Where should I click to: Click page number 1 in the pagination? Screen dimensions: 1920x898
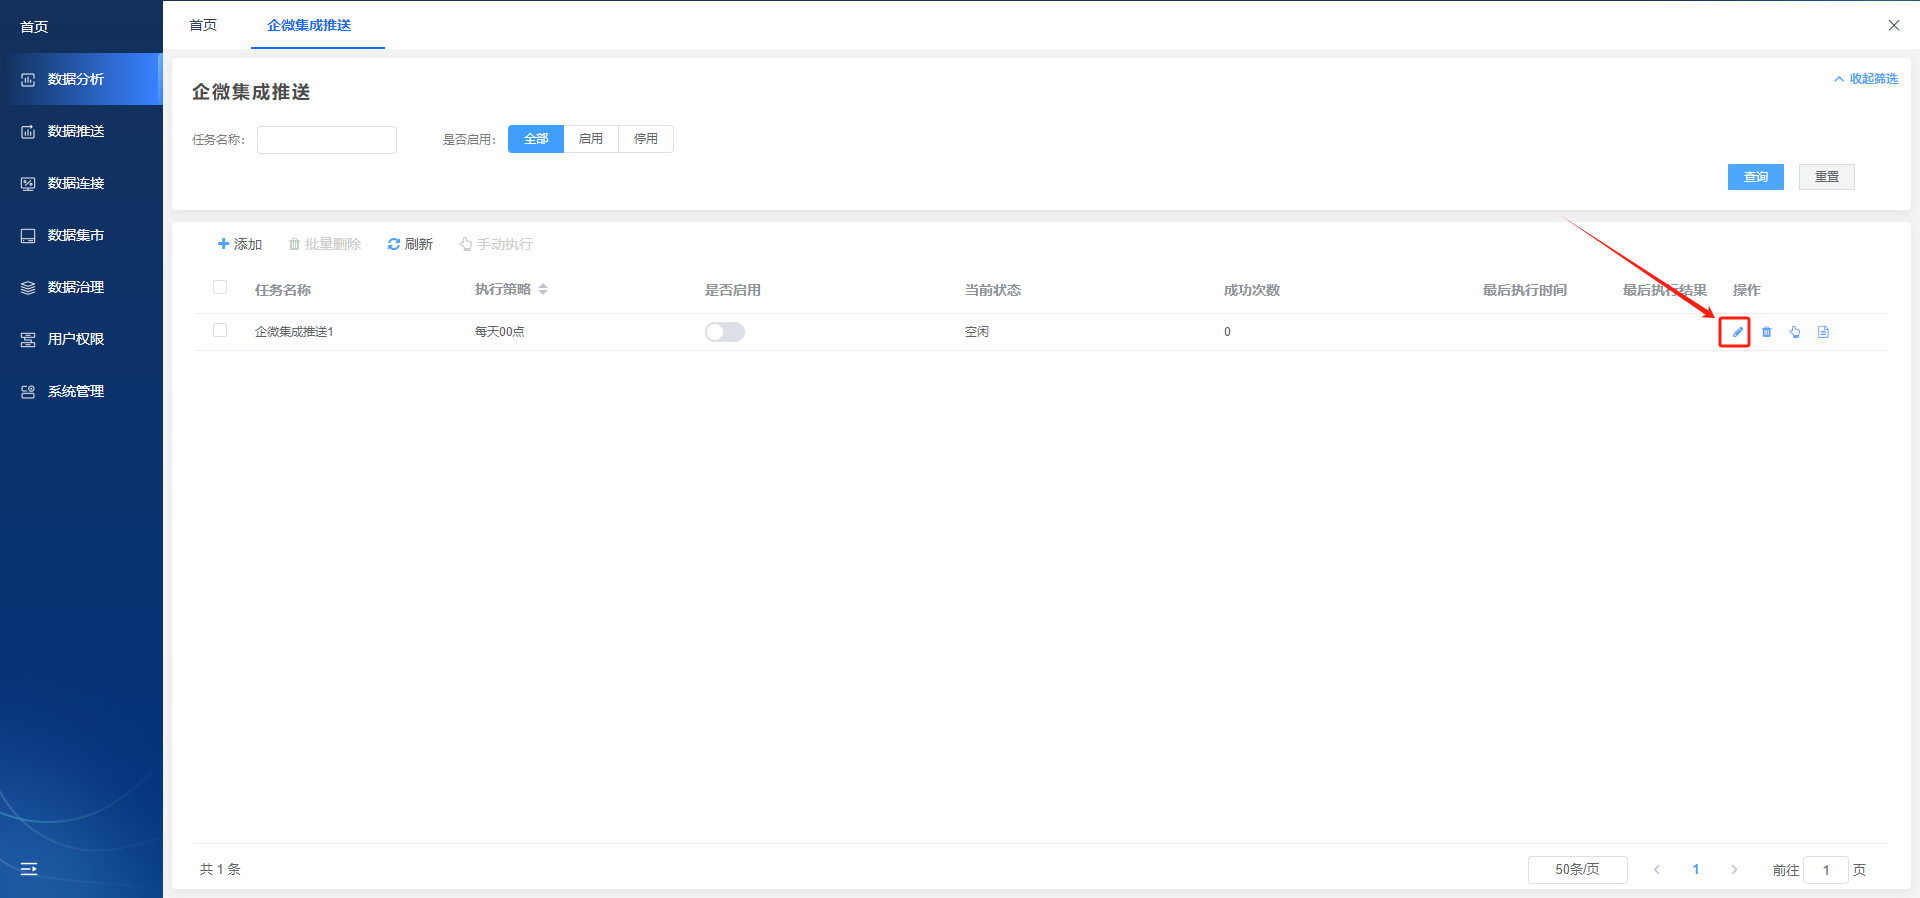pyautogui.click(x=1696, y=870)
